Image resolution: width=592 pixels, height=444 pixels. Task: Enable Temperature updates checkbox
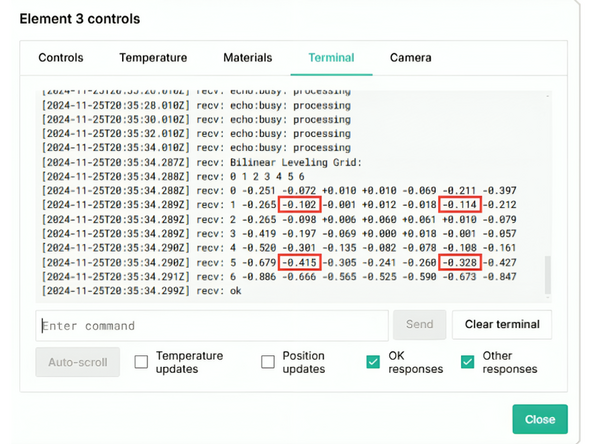point(141,362)
